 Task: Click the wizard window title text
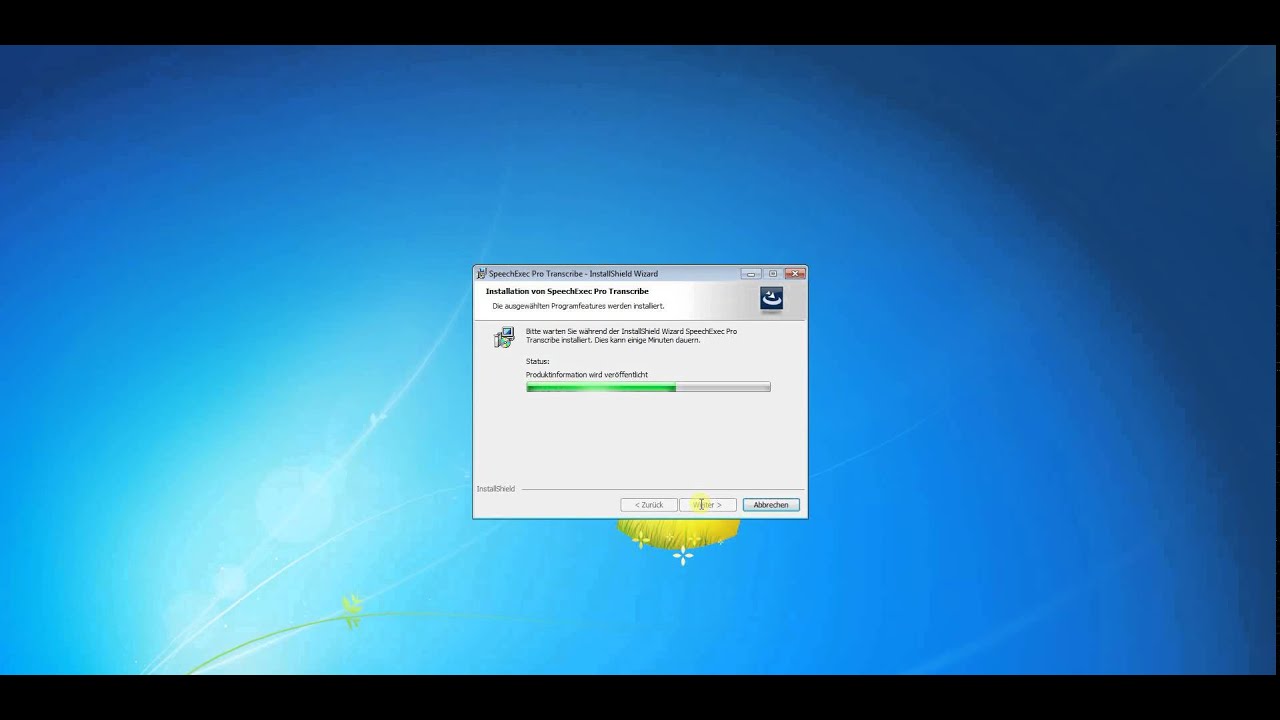tap(573, 273)
